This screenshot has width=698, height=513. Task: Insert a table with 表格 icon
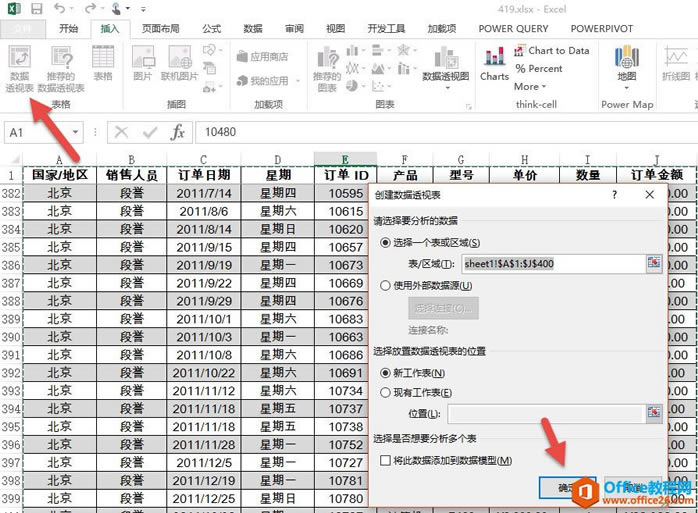[x=103, y=62]
